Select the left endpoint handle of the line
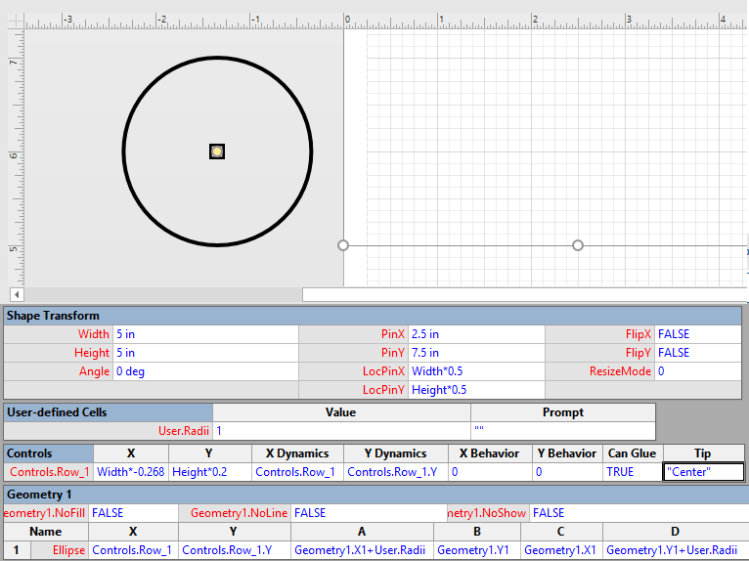Image resolution: width=749 pixels, height=561 pixels. coord(343,245)
